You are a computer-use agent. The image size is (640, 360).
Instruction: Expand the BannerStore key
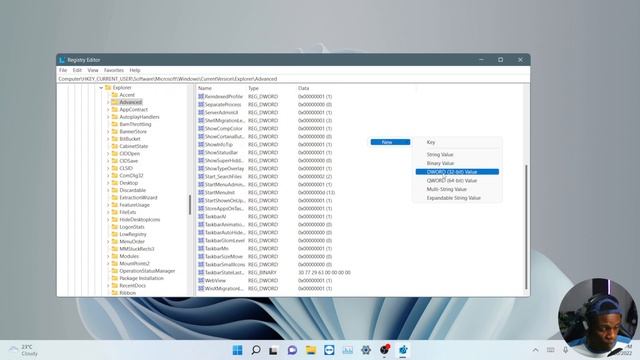click(108, 131)
